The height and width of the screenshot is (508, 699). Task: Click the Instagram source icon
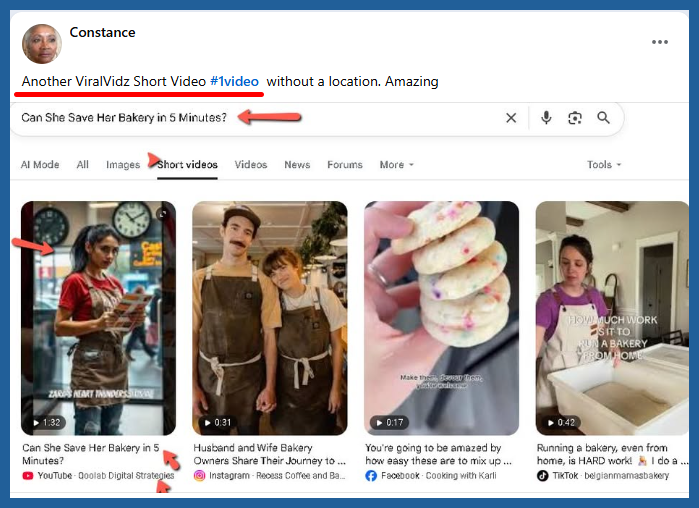(200, 476)
